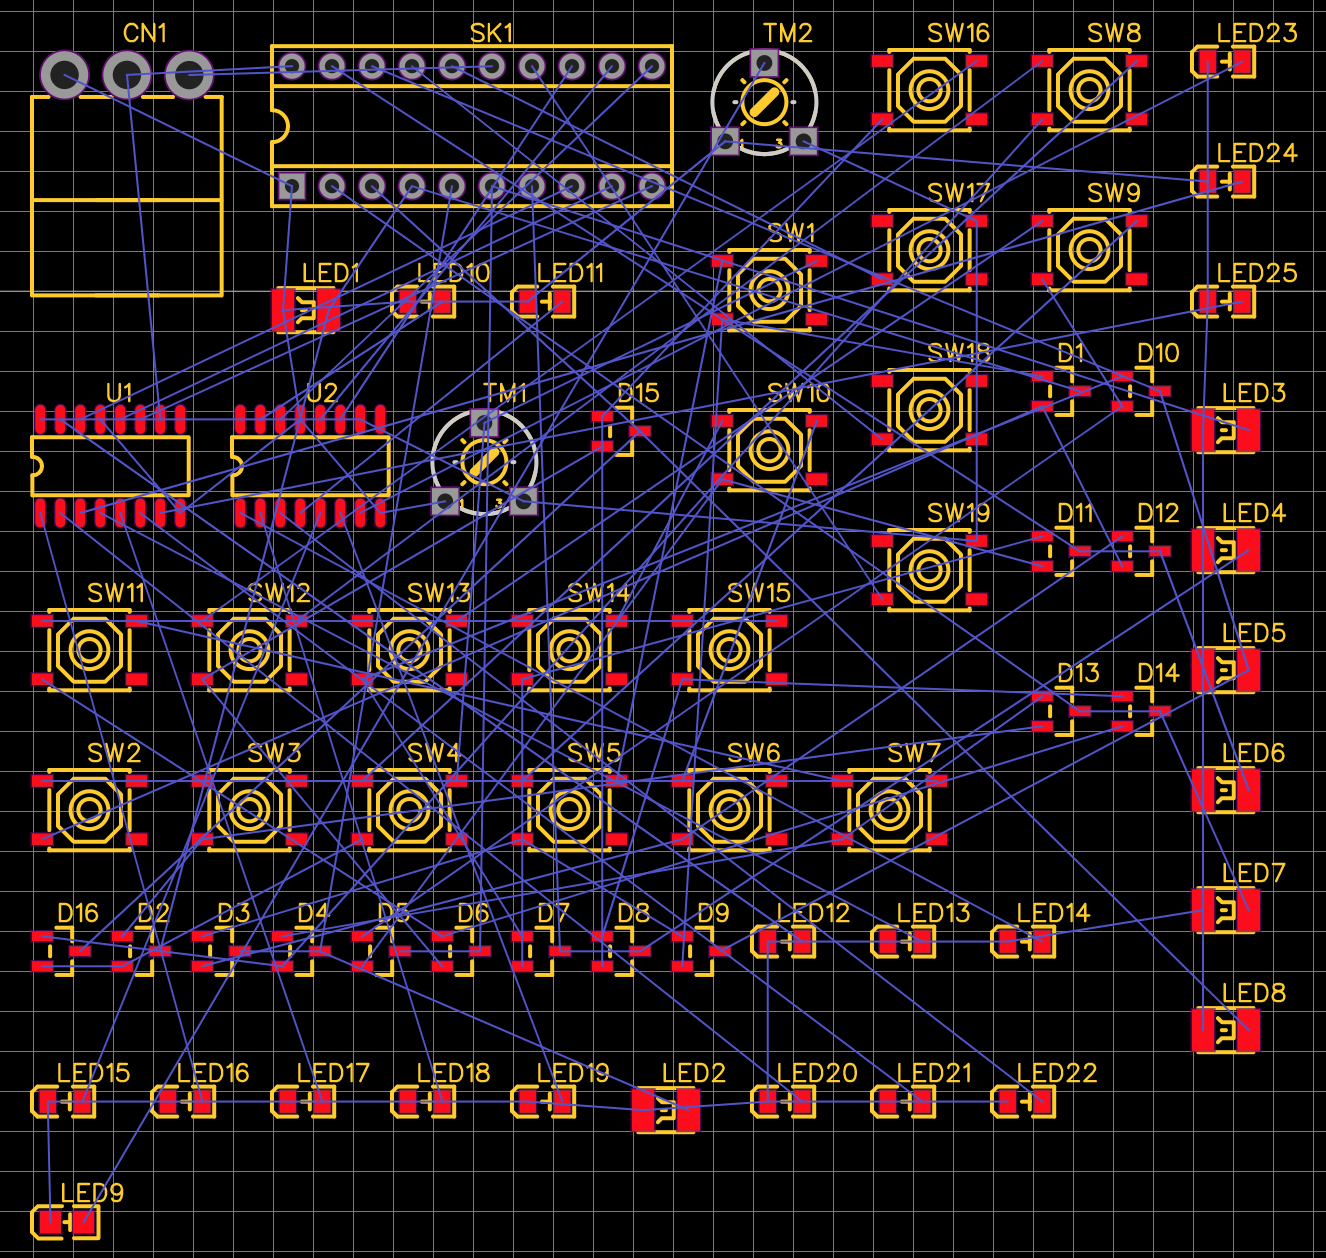Select the SW1 tactile switch footprint
This screenshot has height=1258, width=1326.
coord(769,290)
